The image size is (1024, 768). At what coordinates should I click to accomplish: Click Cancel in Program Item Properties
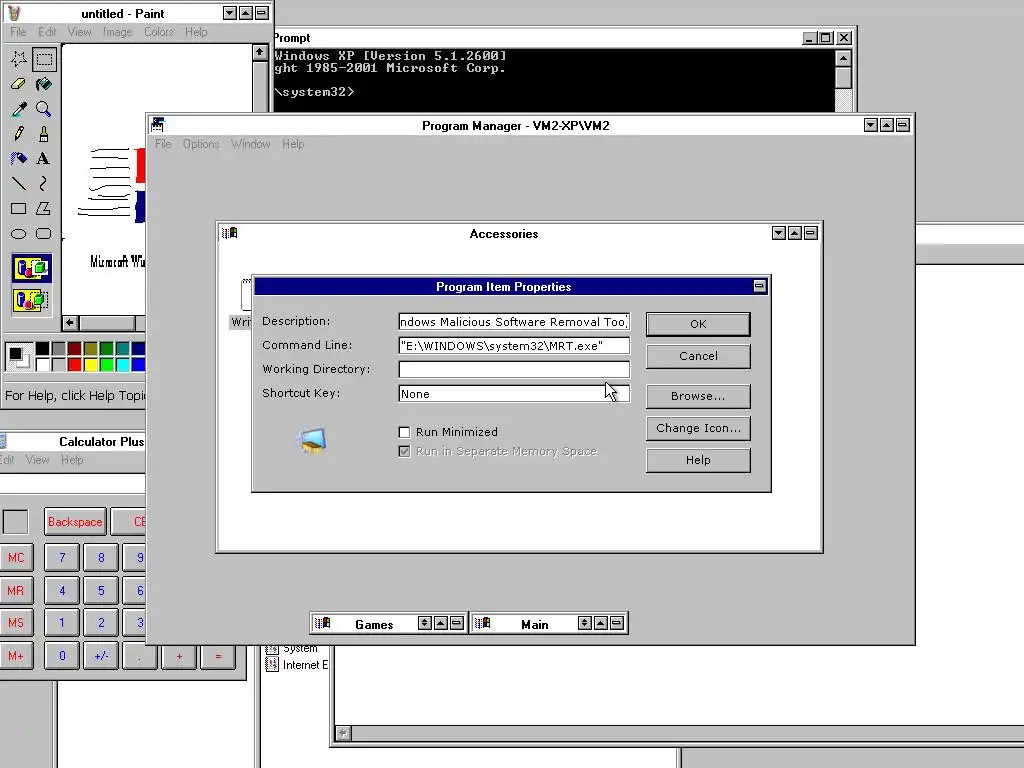pos(698,356)
